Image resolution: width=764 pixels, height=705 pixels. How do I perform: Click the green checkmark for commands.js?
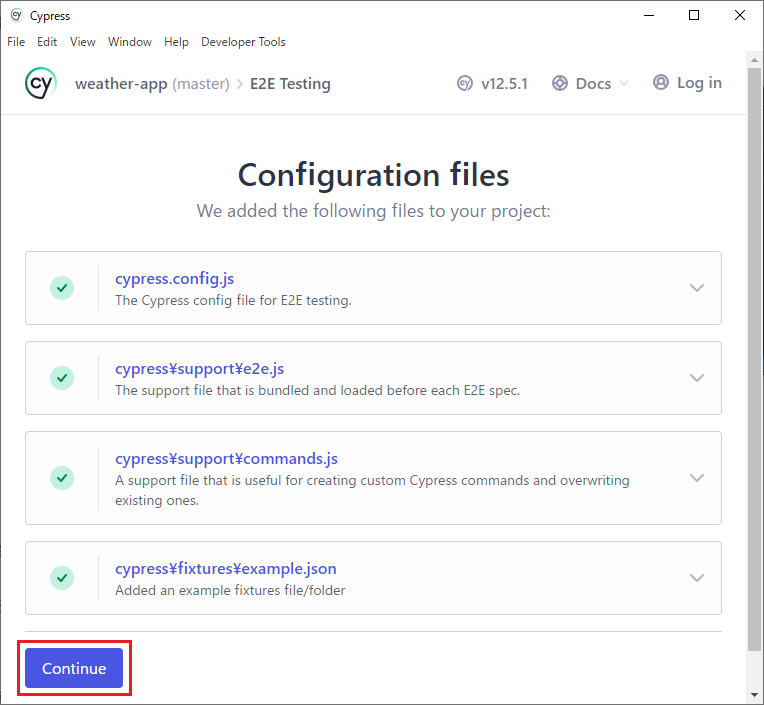pos(62,478)
